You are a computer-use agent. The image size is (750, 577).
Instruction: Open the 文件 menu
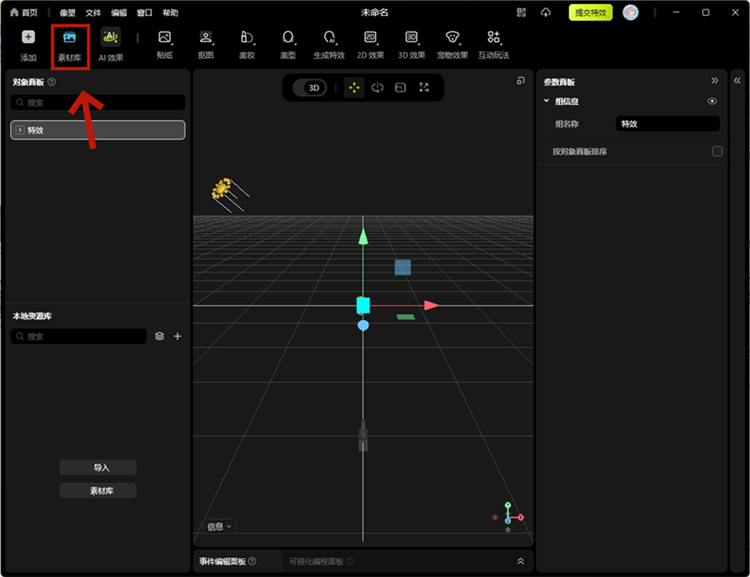pos(93,13)
